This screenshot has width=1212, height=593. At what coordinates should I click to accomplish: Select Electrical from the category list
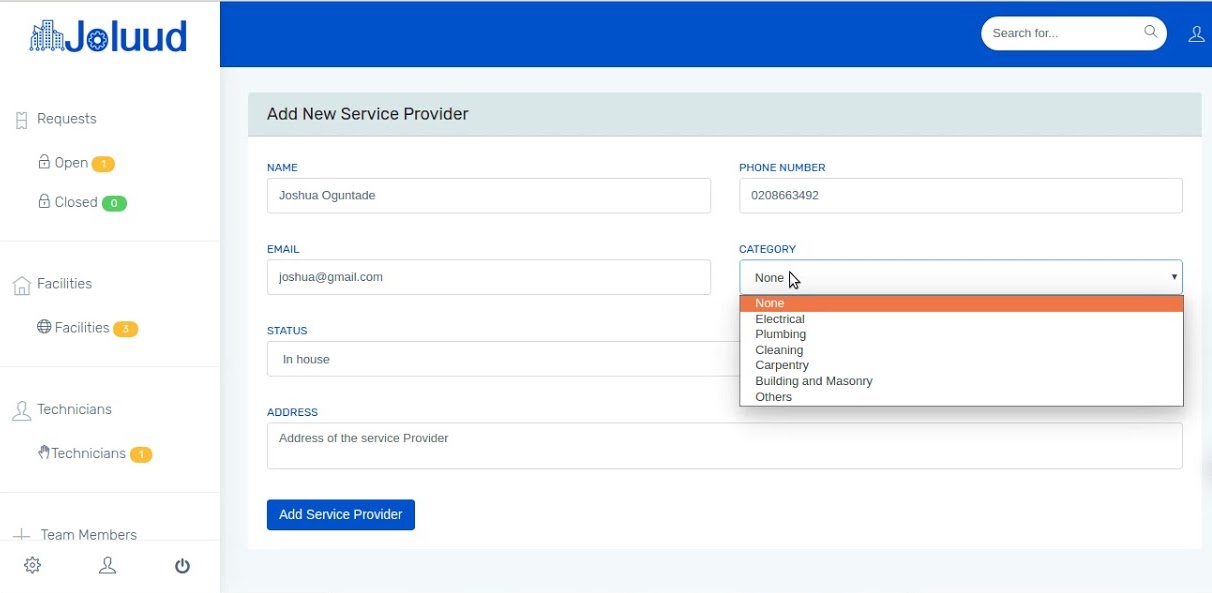(x=780, y=319)
